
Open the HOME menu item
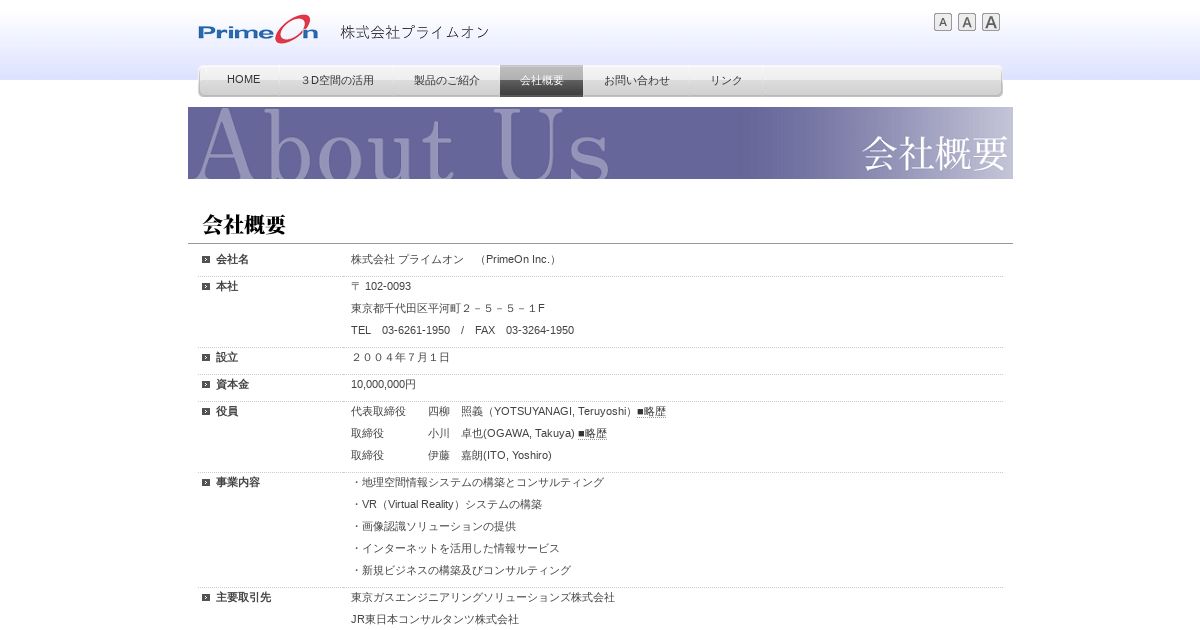point(243,80)
